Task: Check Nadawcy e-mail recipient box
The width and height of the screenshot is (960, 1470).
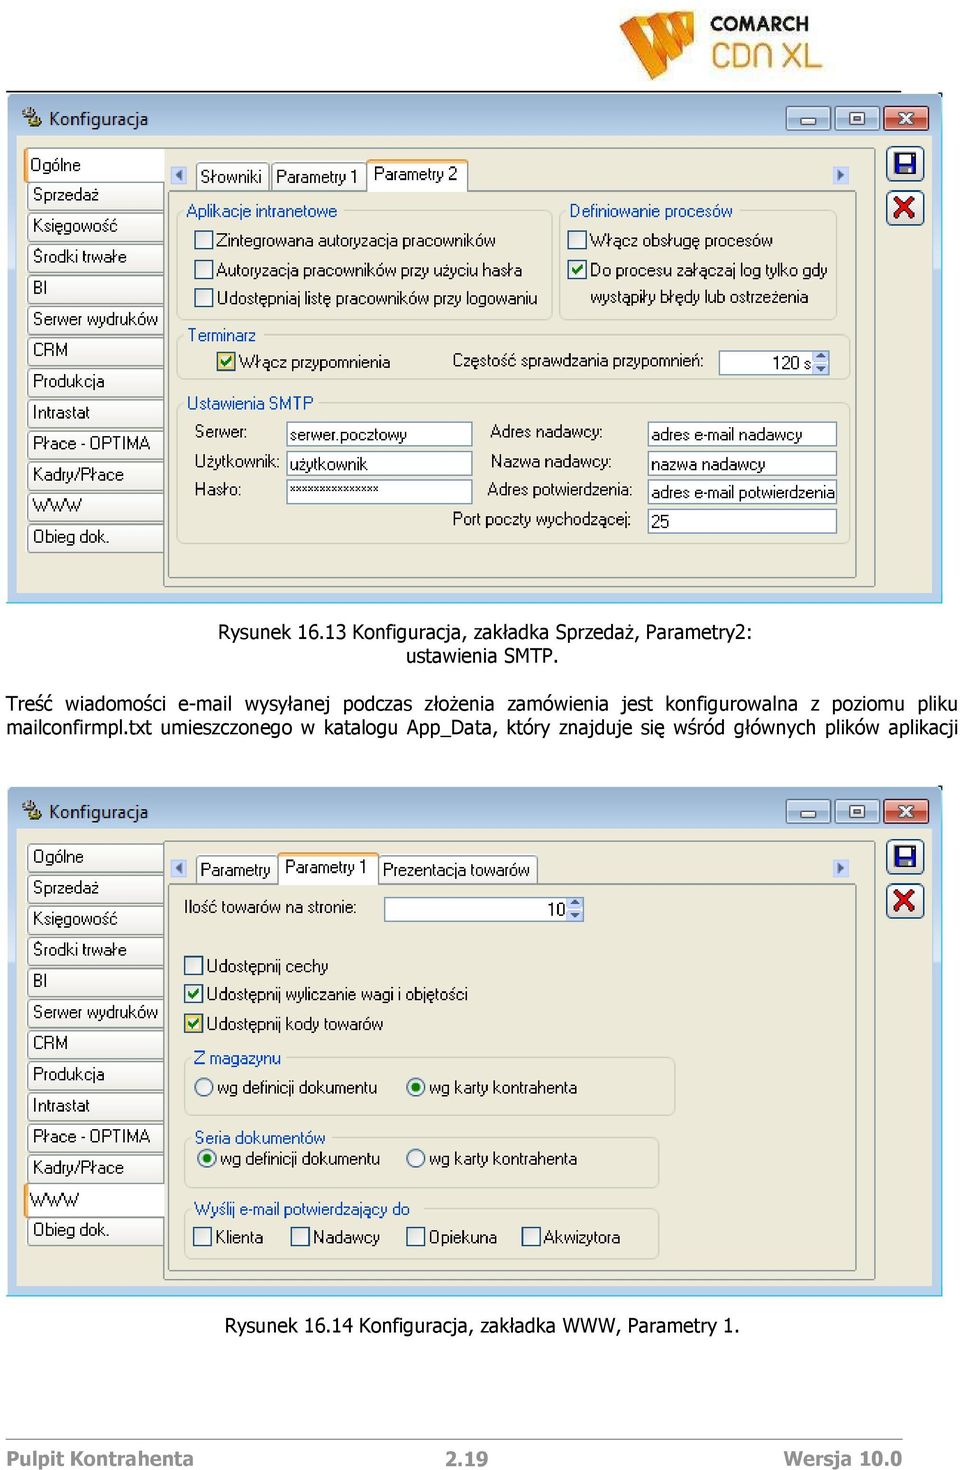Action: [300, 1237]
